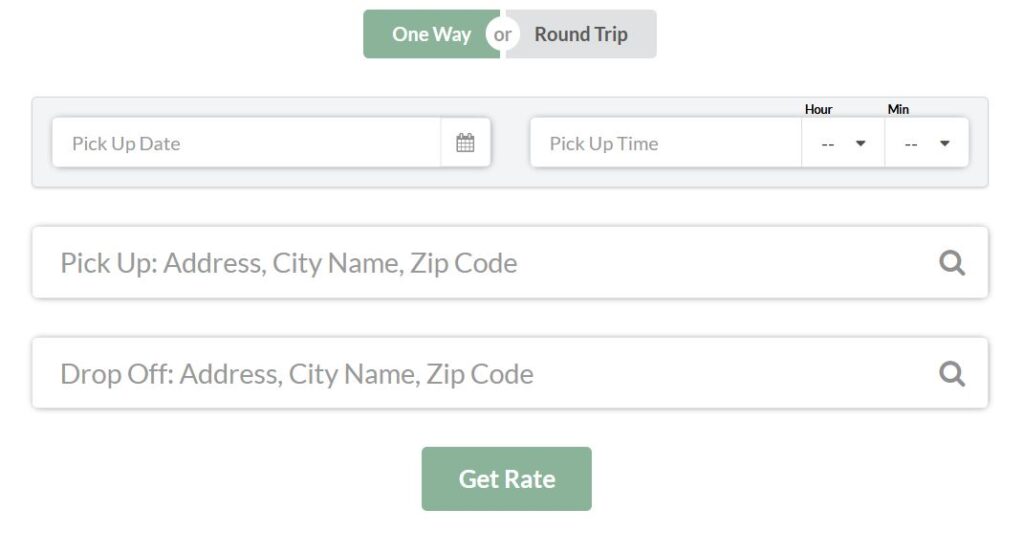Viewport: 1024px width, 554px height.
Task: Click the Hour dropdown caret arrow
Action: 860,143
